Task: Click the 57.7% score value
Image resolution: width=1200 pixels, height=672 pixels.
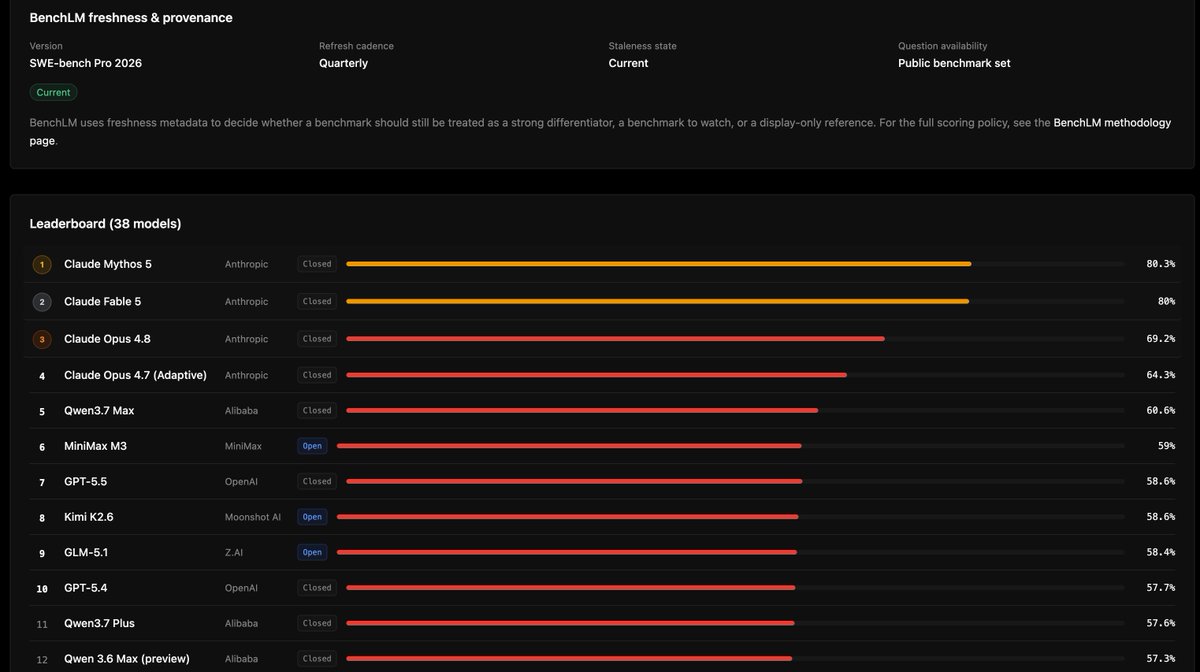Action: point(1160,588)
